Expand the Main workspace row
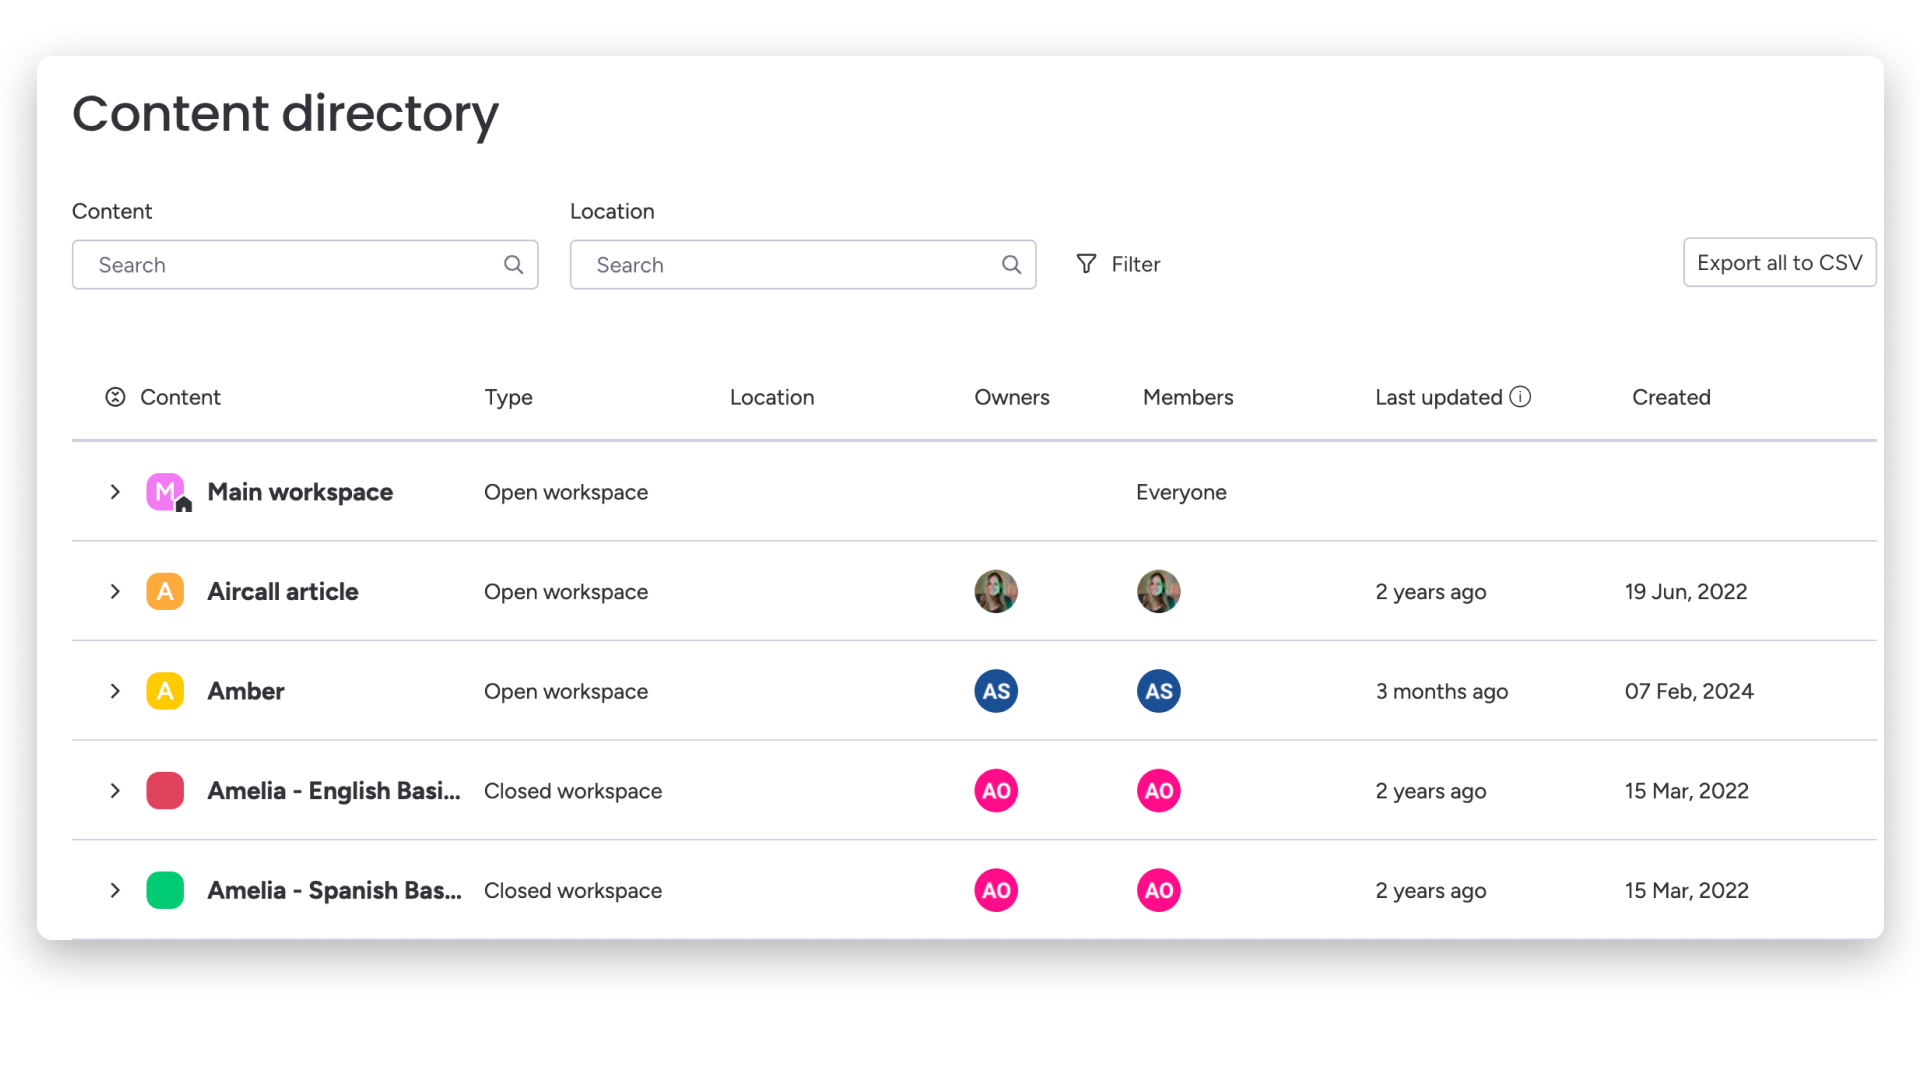Image resolution: width=1920 pixels, height=1080 pixels. pyautogui.click(x=115, y=492)
